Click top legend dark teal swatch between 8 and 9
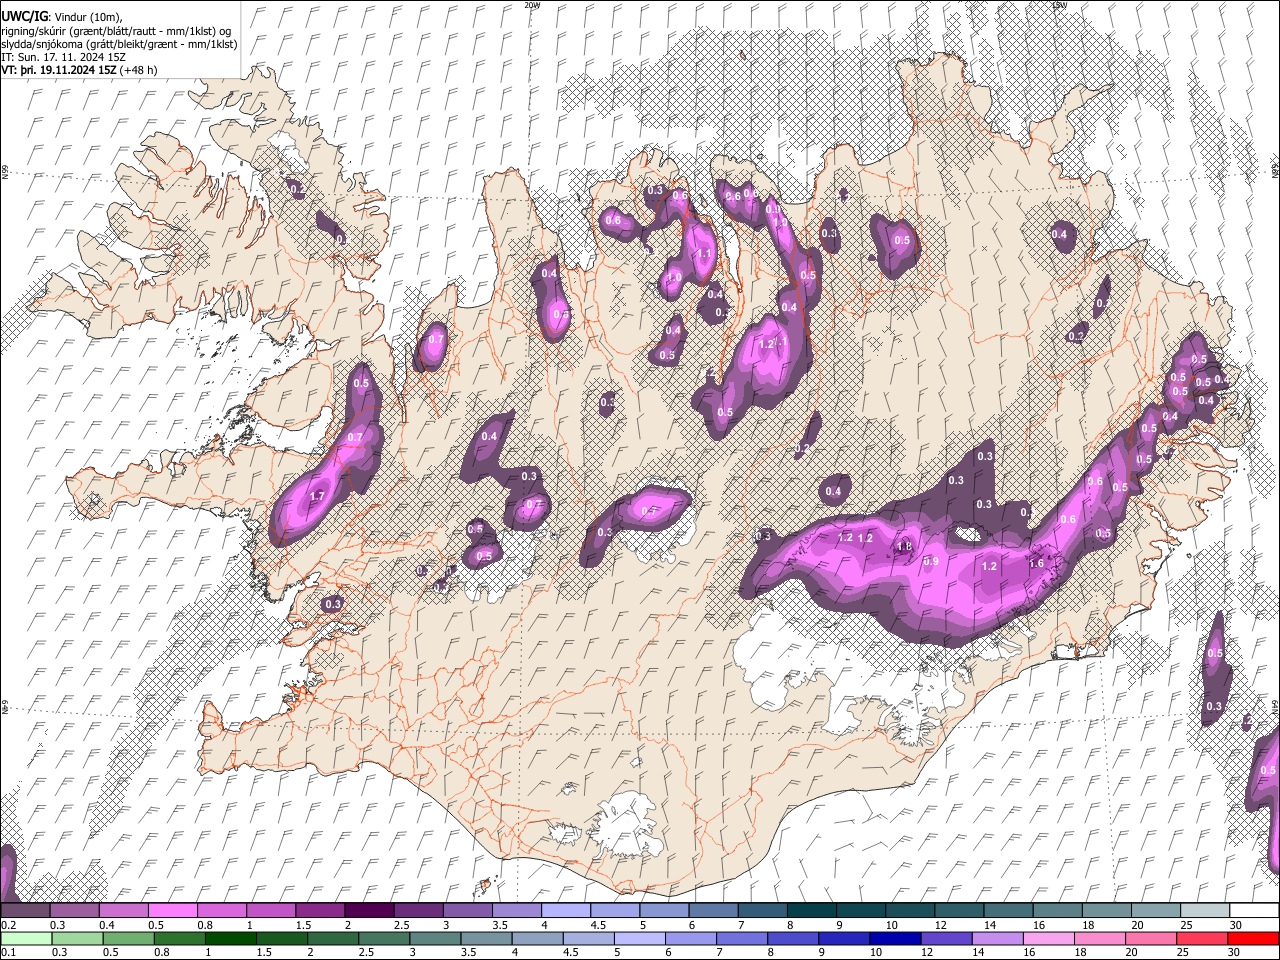This screenshot has height=960, width=1280. click(x=810, y=910)
